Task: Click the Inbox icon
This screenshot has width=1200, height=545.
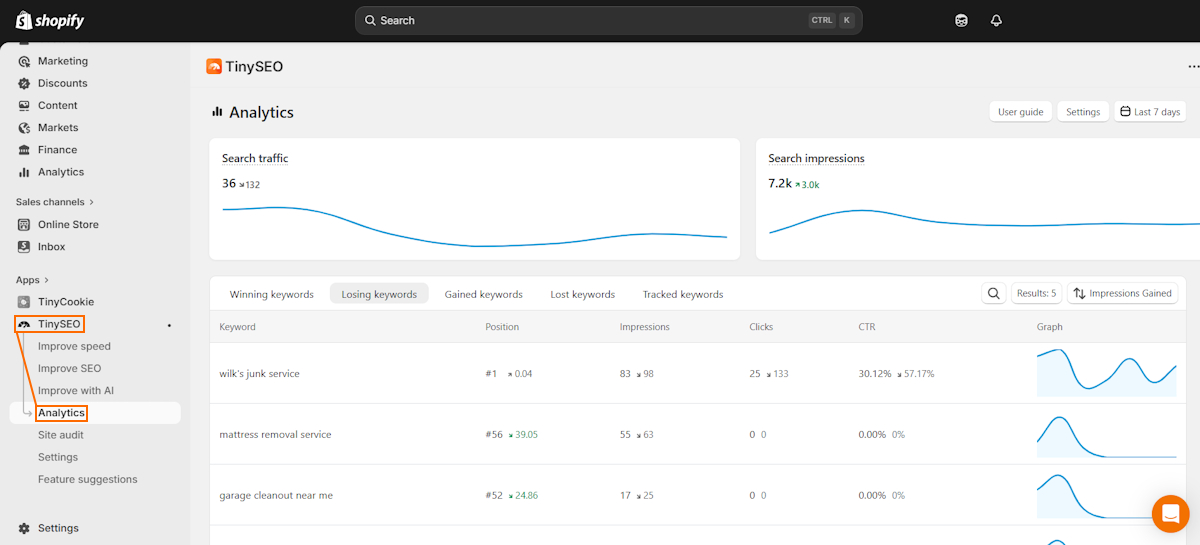Action: pyautogui.click(x=24, y=247)
